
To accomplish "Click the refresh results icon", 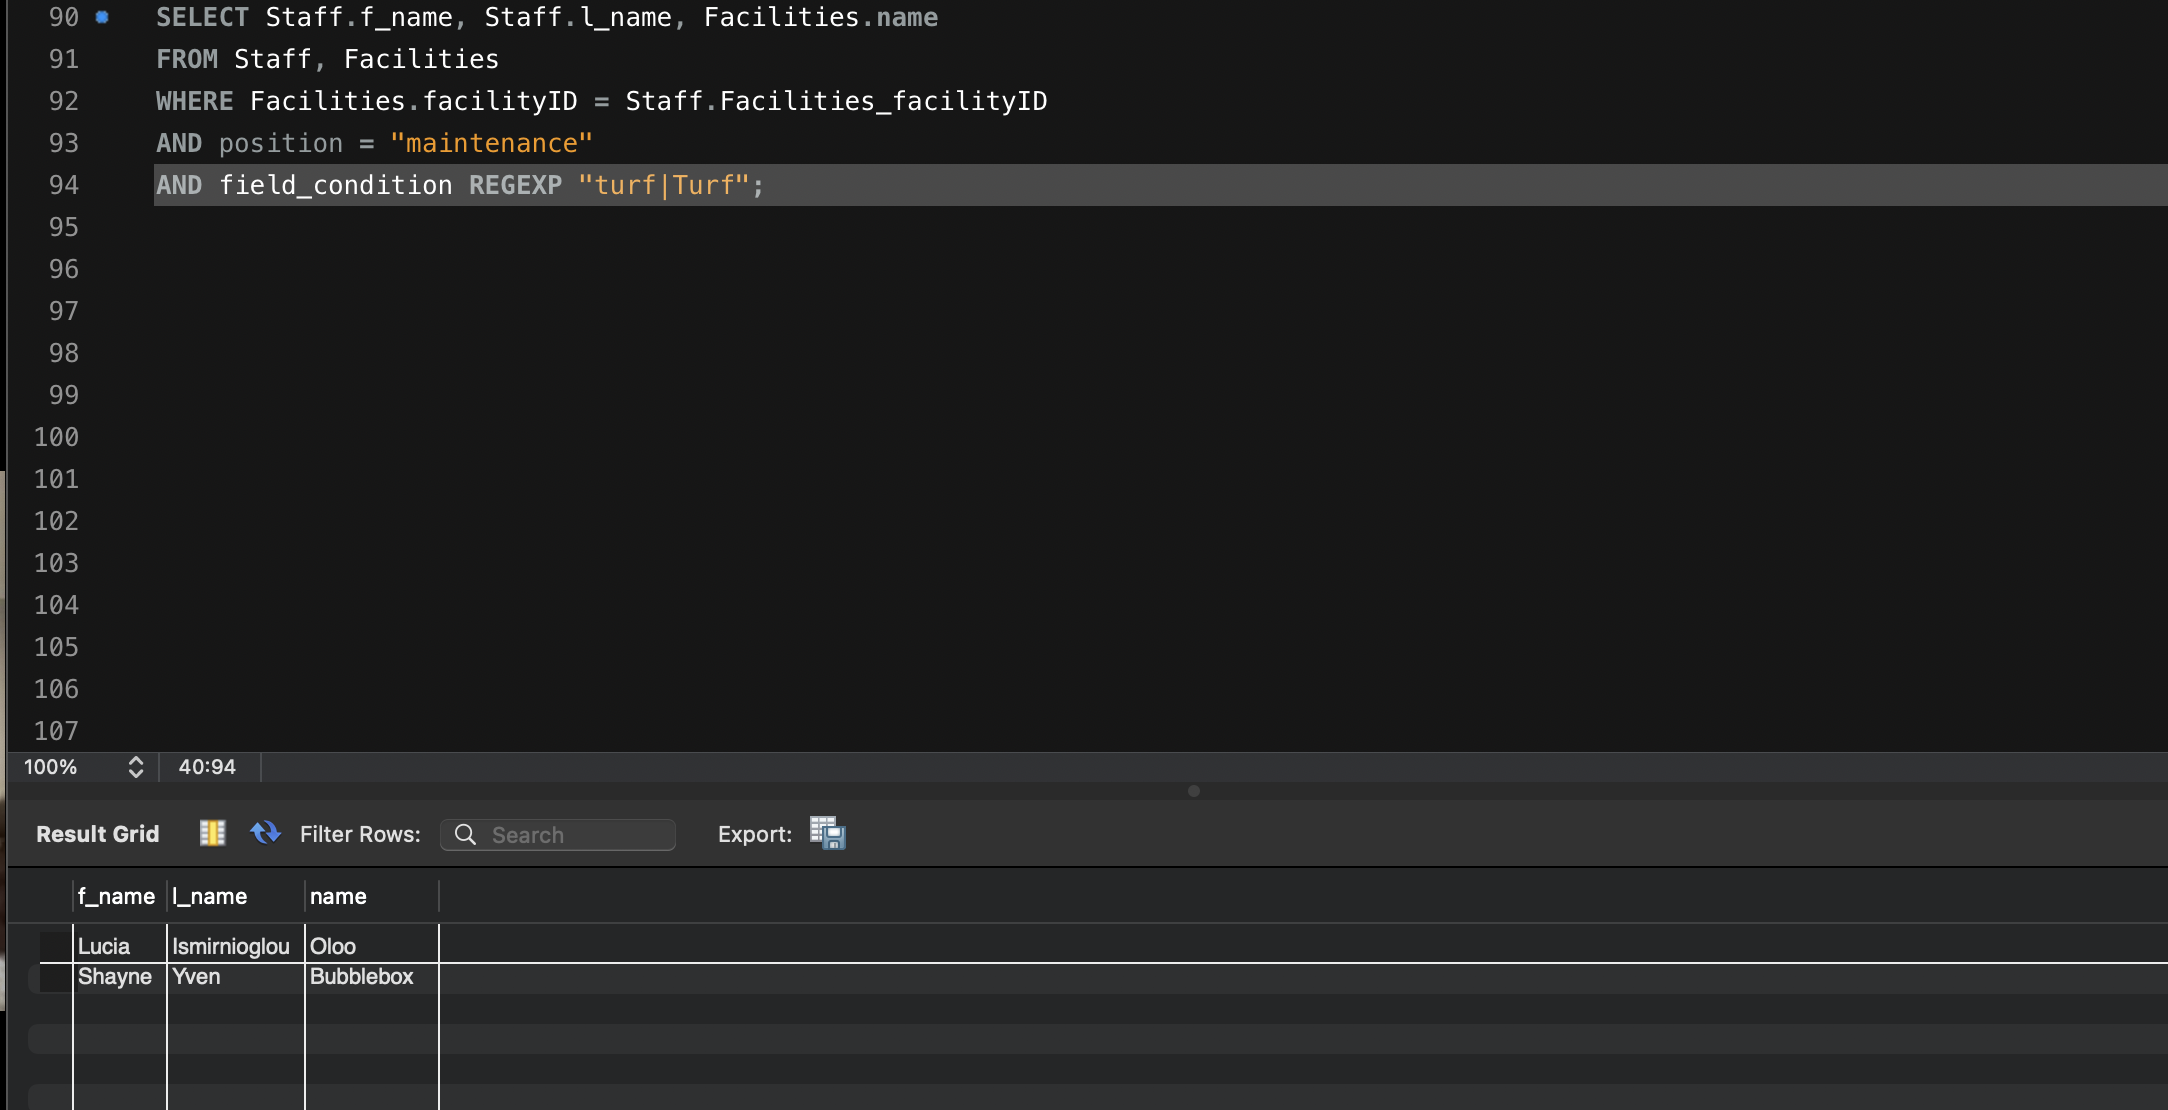I will 265,833.
